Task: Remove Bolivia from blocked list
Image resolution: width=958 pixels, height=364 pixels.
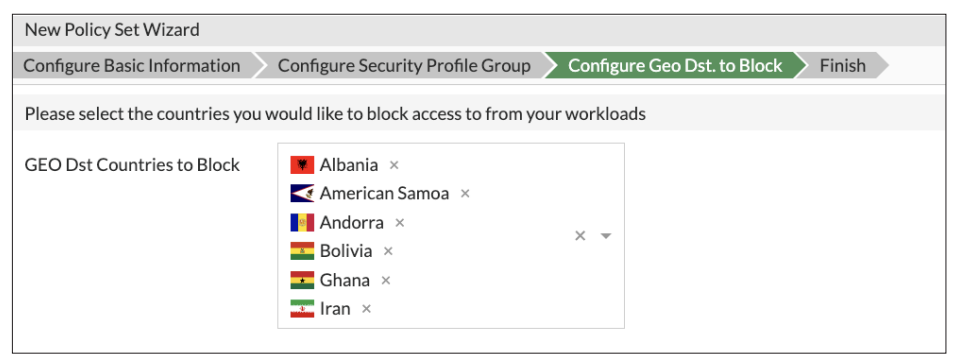Action: [x=388, y=251]
